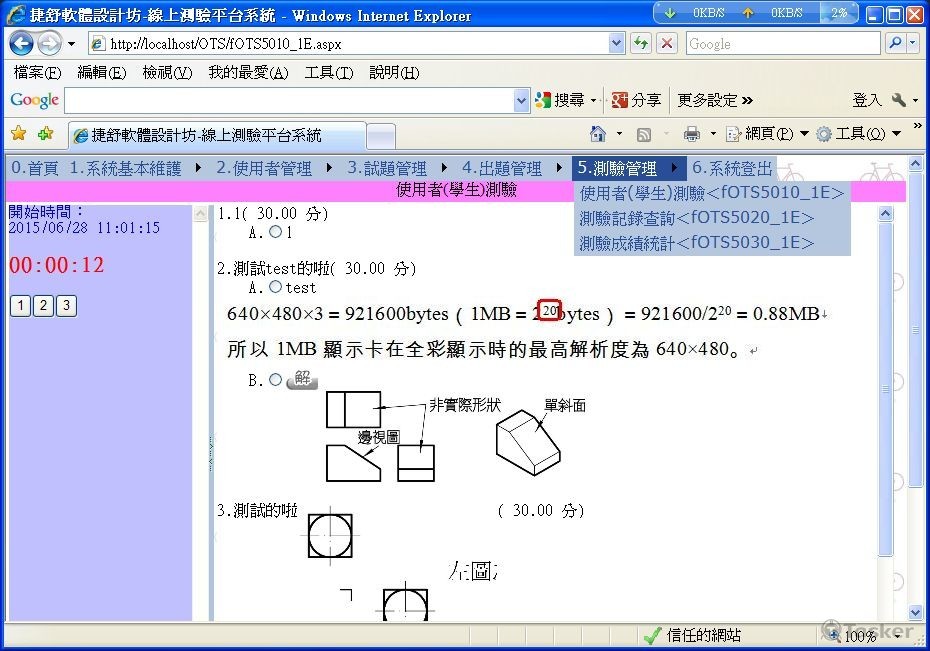Click the Google toolbar wrench icon

[x=898, y=100]
